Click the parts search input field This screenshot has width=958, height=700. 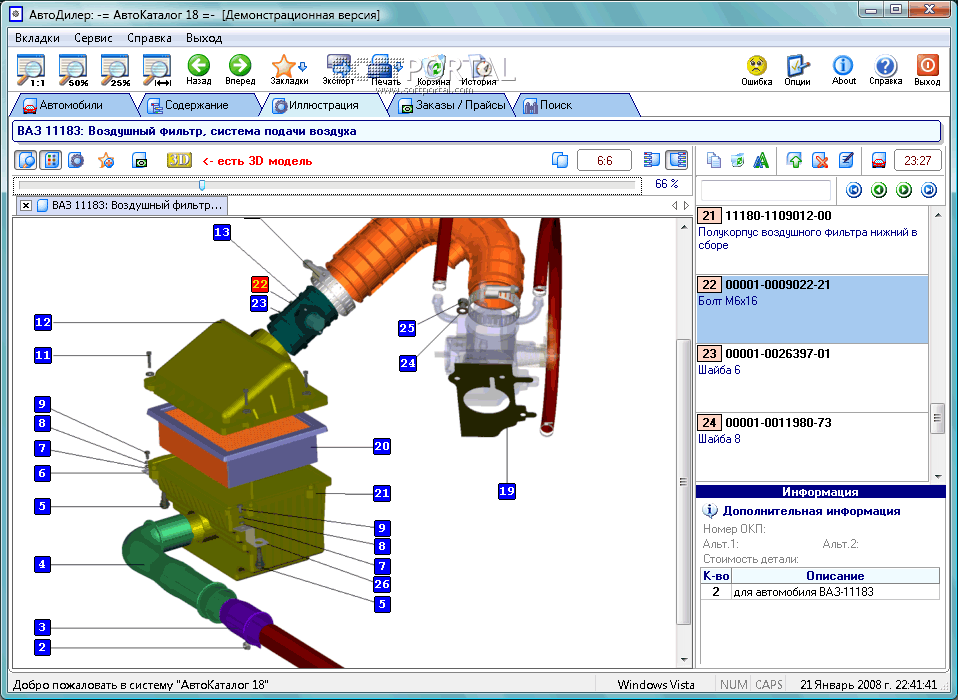[x=766, y=190]
